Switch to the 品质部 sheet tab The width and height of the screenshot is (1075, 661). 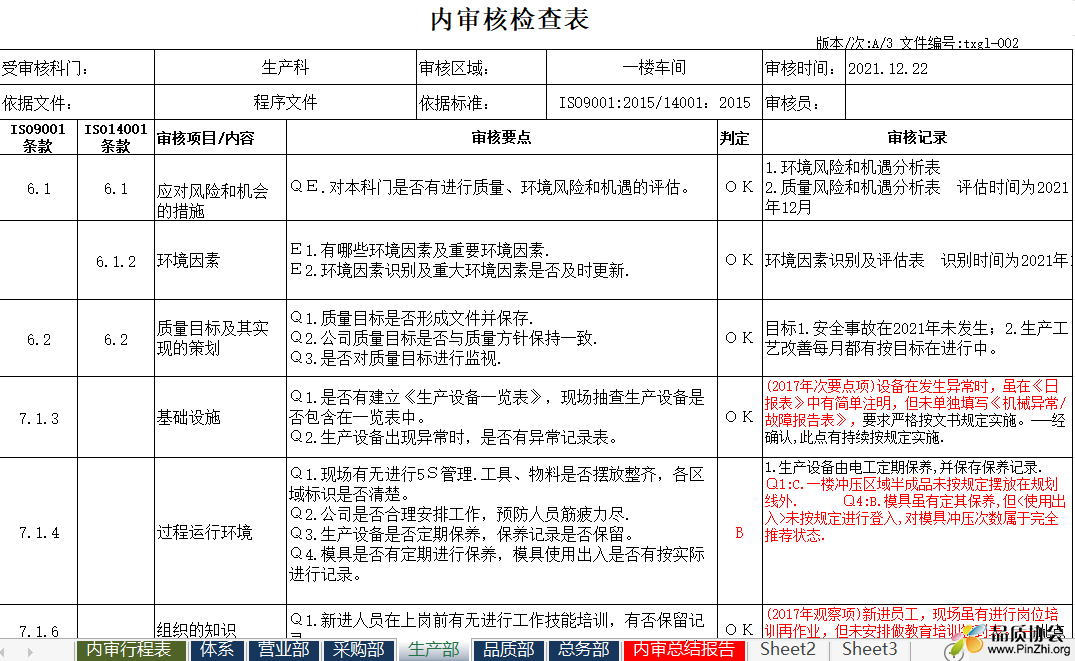pyautogui.click(x=509, y=649)
